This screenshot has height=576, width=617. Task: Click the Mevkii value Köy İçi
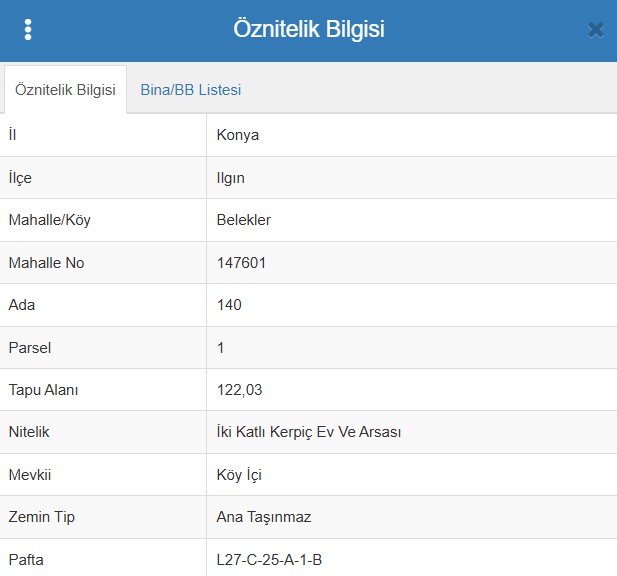(239, 474)
